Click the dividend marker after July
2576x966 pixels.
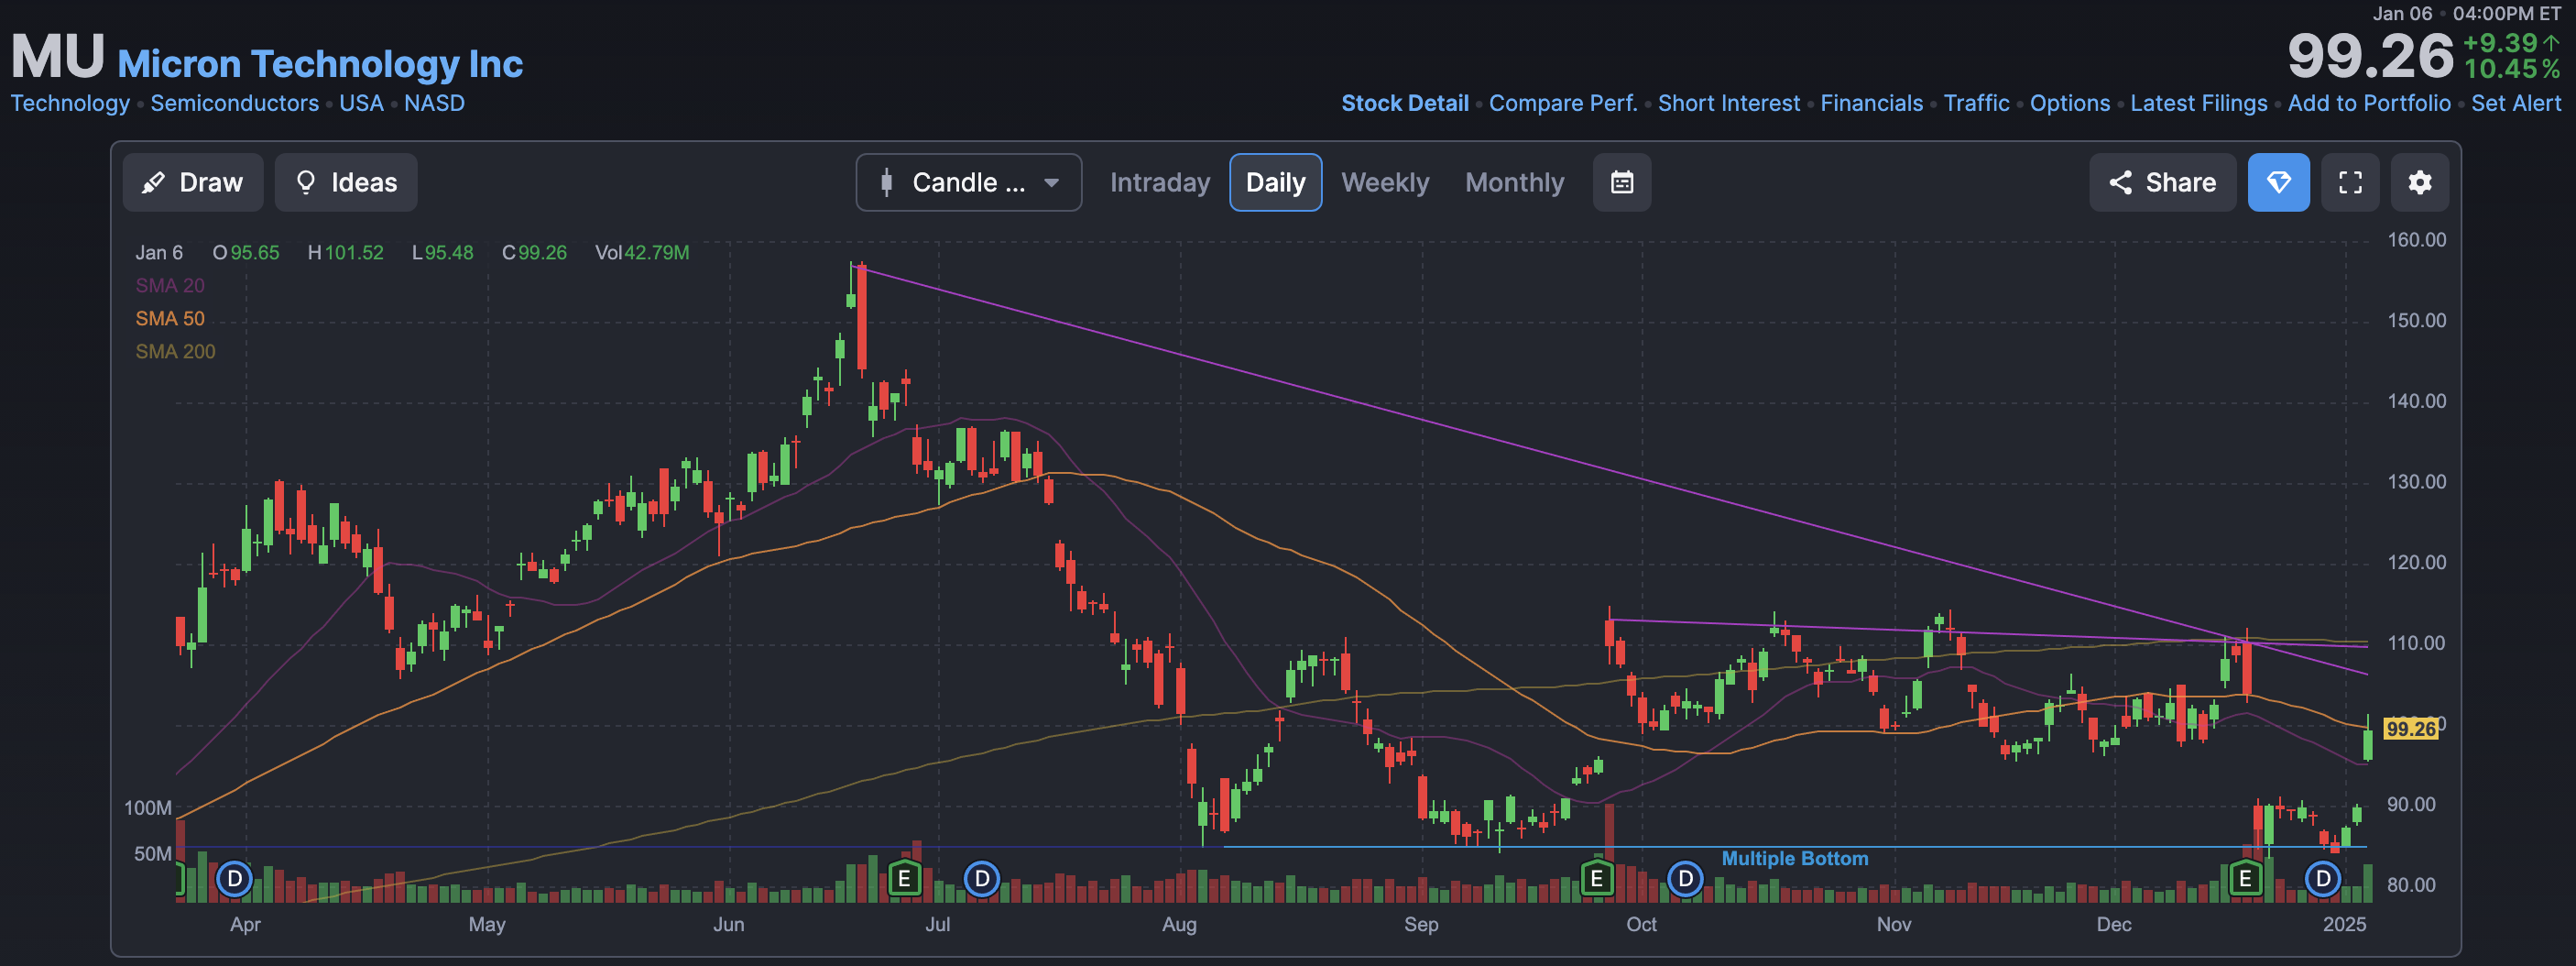(982, 879)
